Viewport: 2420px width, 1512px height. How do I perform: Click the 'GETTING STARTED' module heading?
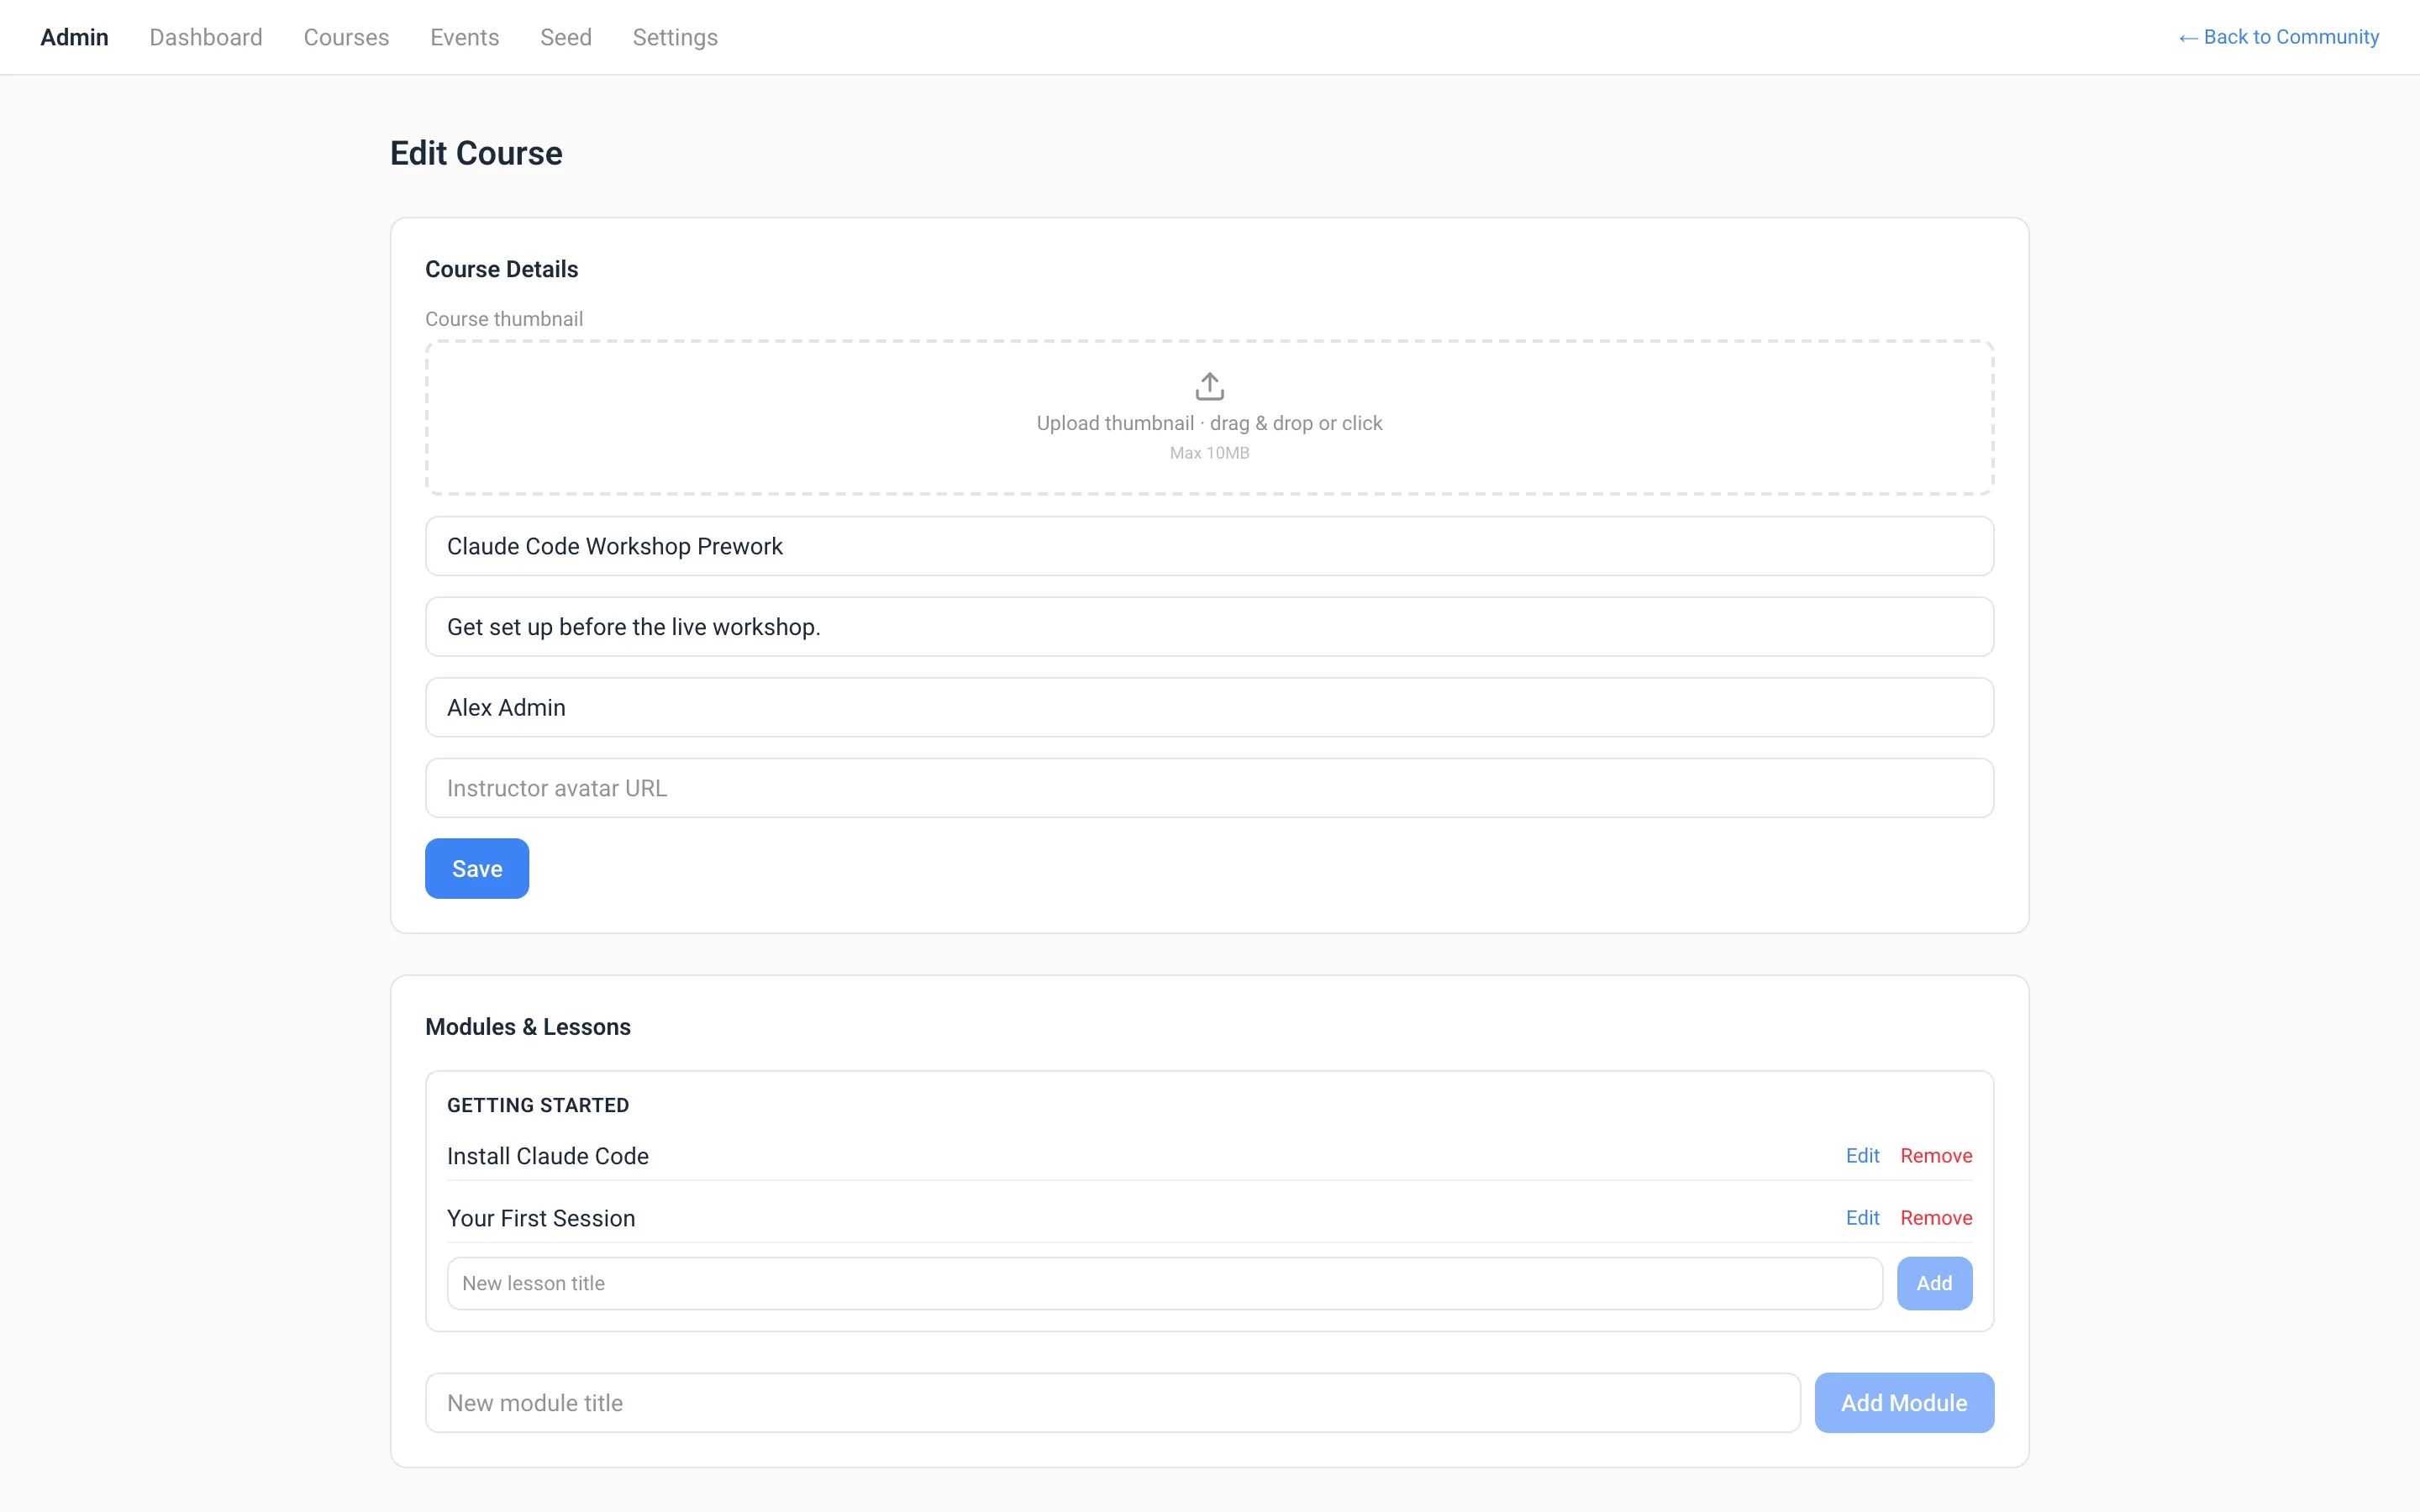tap(538, 1105)
